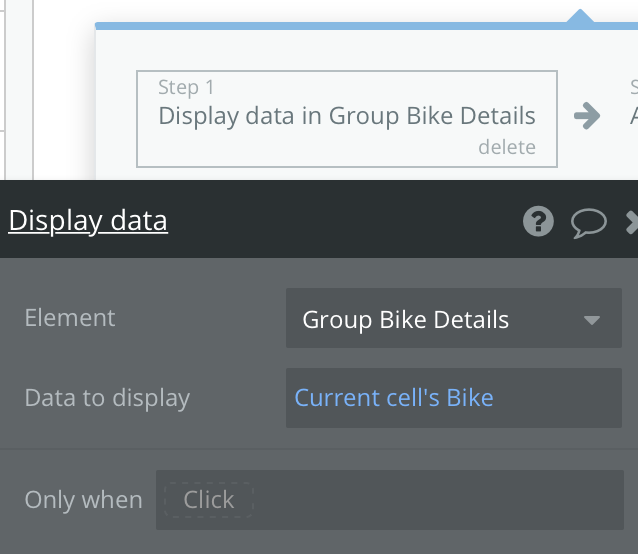638x554 pixels.
Task: Click the triangle pointer atop the workflow box
Action: coord(580,17)
